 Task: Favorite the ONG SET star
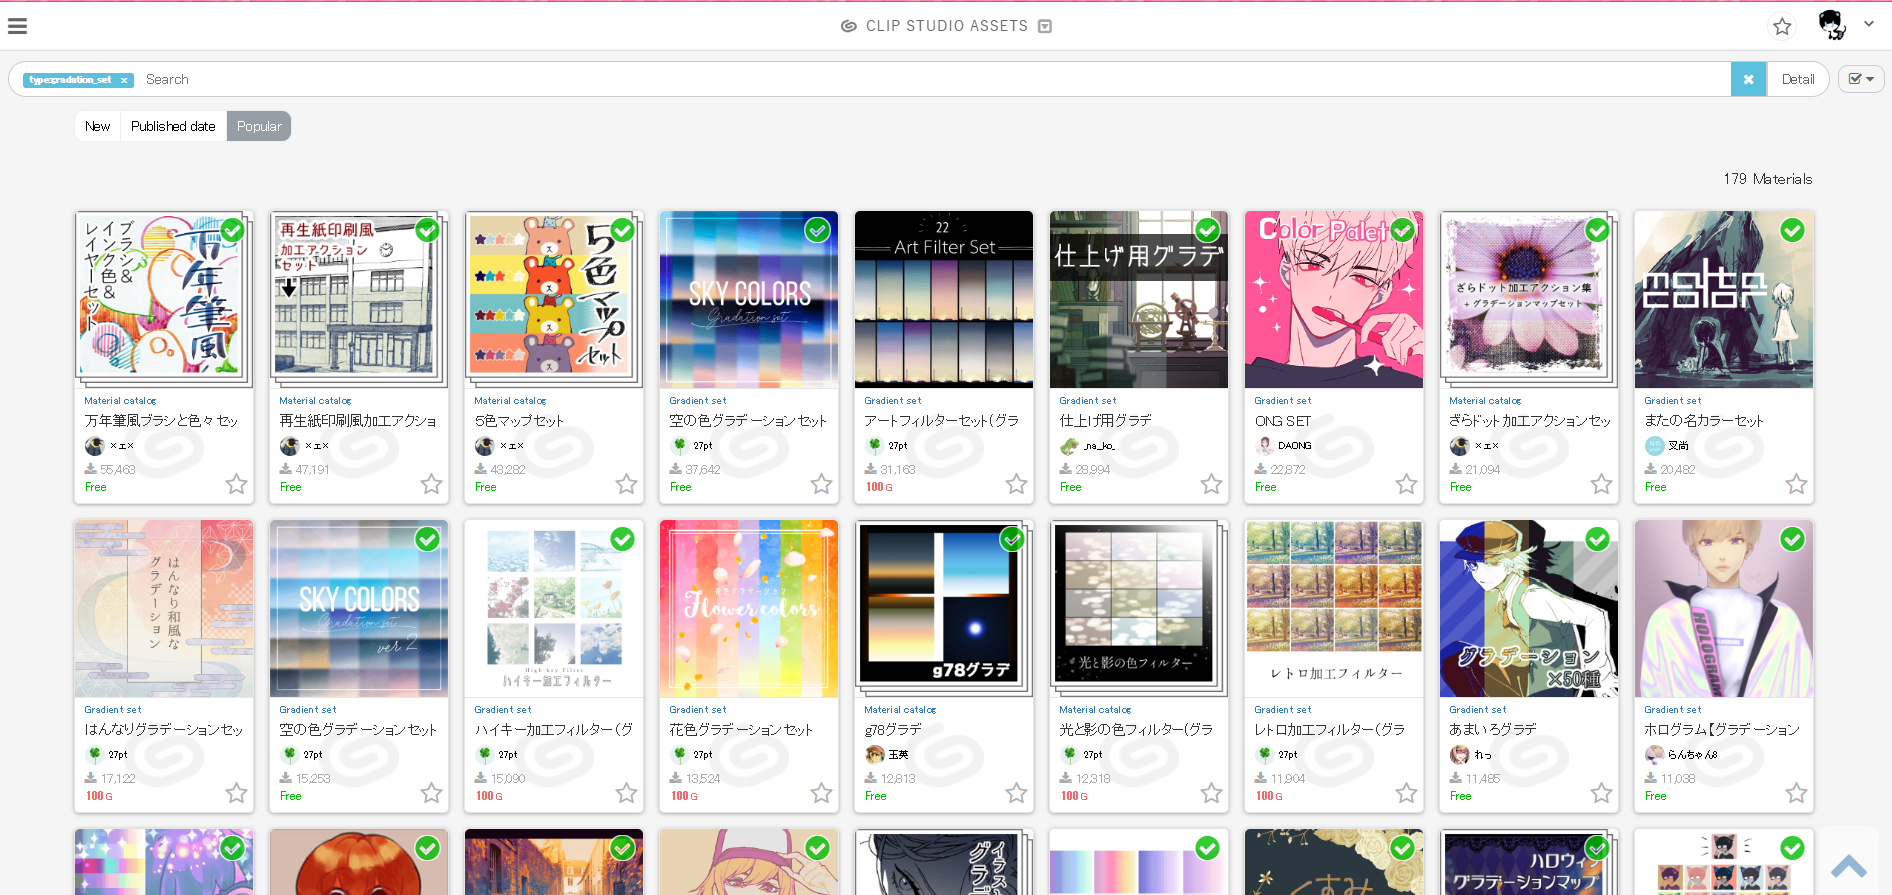coord(1406,484)
